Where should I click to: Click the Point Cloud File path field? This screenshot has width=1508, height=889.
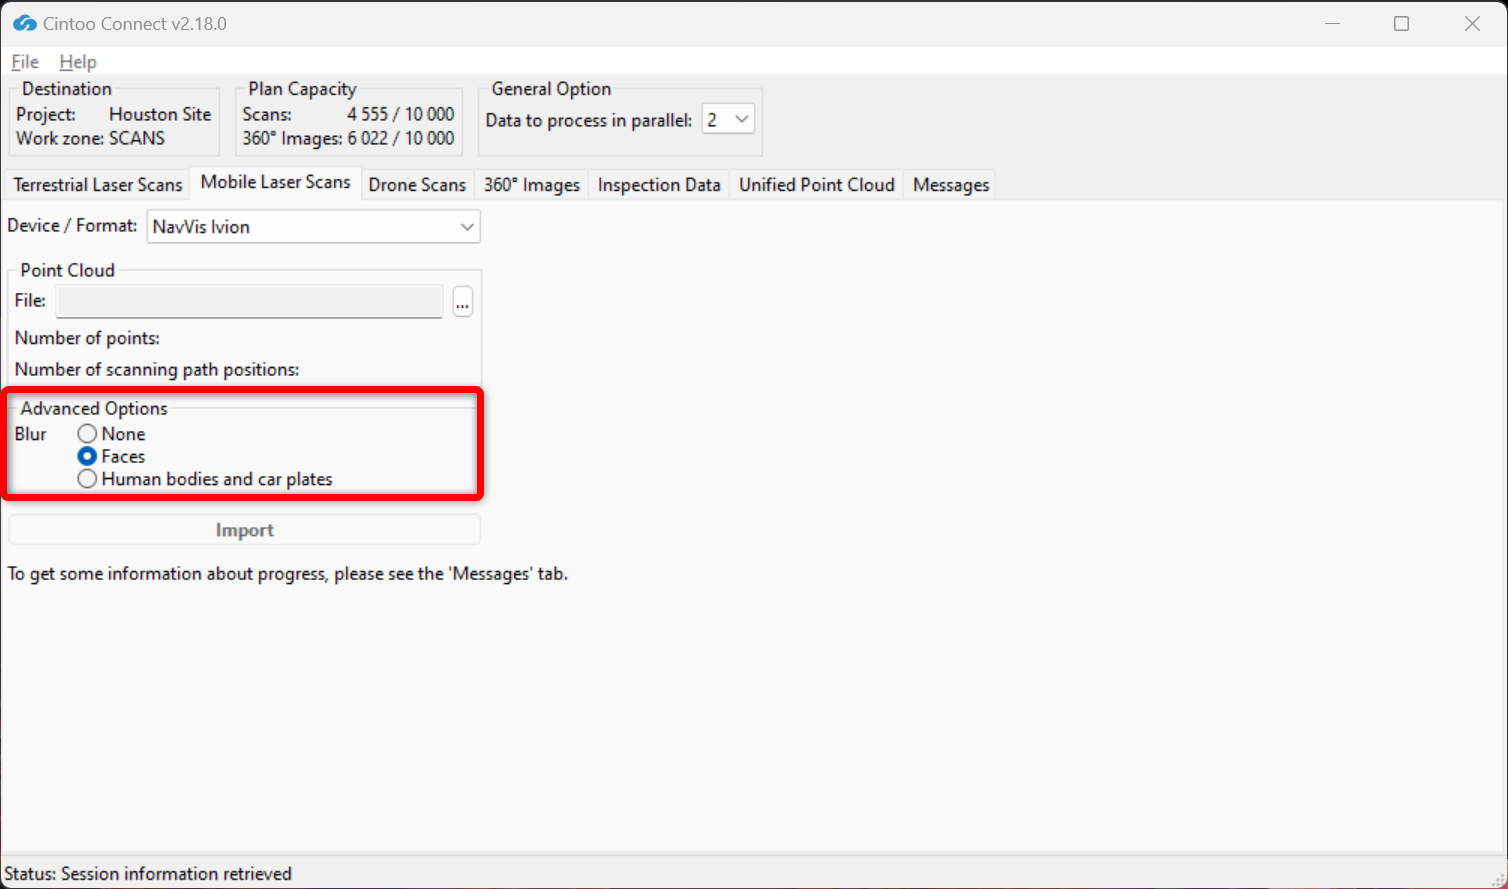(249, 301)
